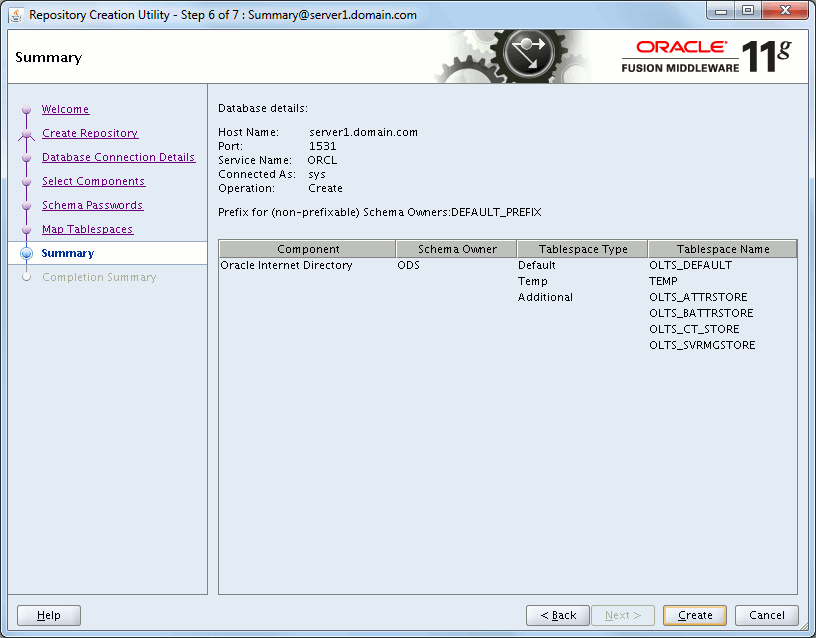Maximize the Repository Creation Utility window
The image size is (816, 638).
[x=748, y=11]
